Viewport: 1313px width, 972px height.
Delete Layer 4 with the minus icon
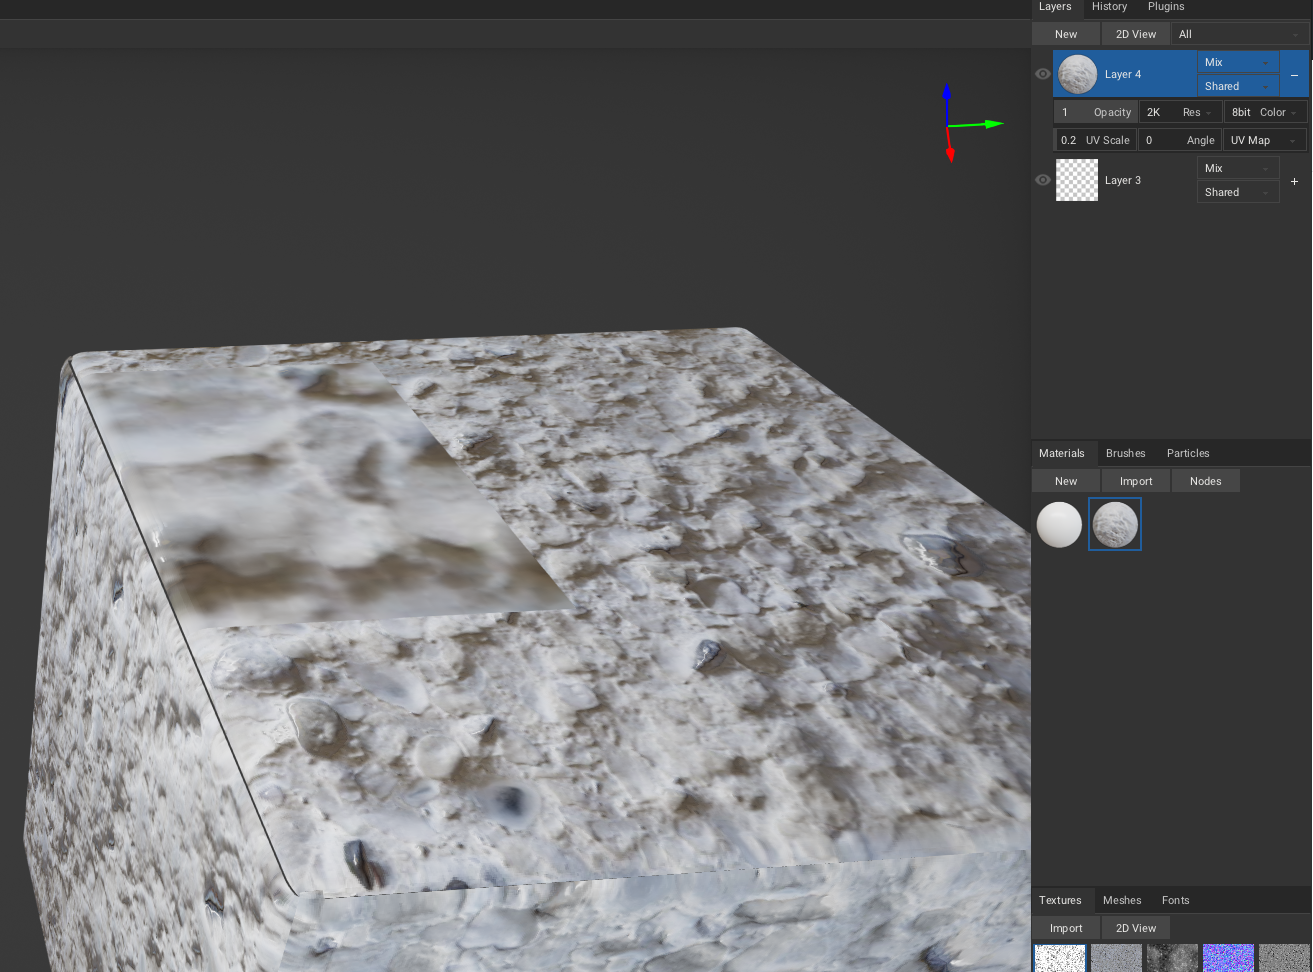click(1294, 74)
